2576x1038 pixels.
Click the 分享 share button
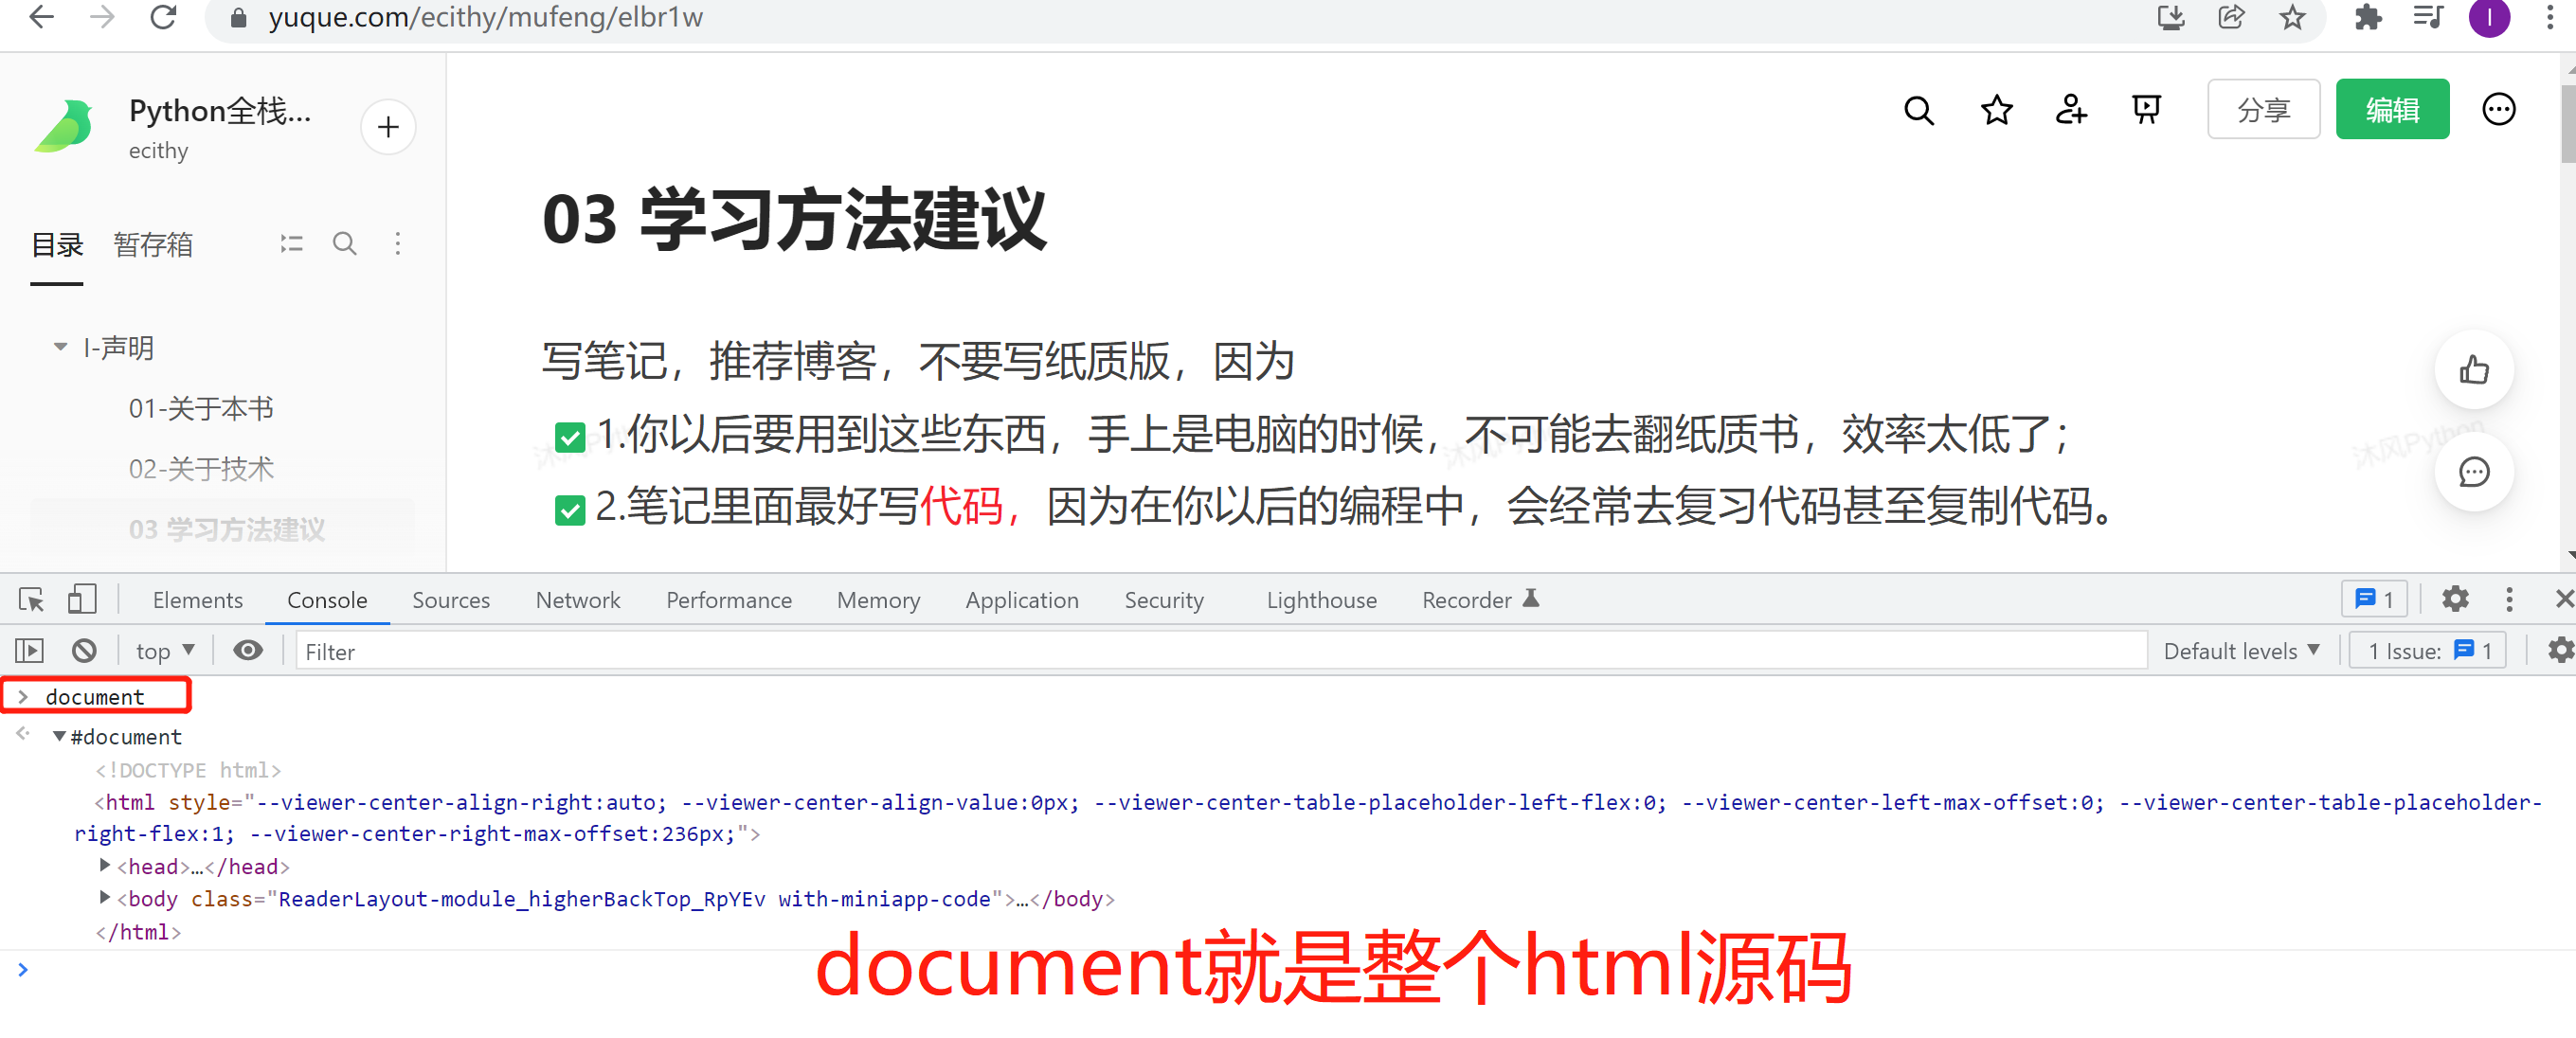2262,110
